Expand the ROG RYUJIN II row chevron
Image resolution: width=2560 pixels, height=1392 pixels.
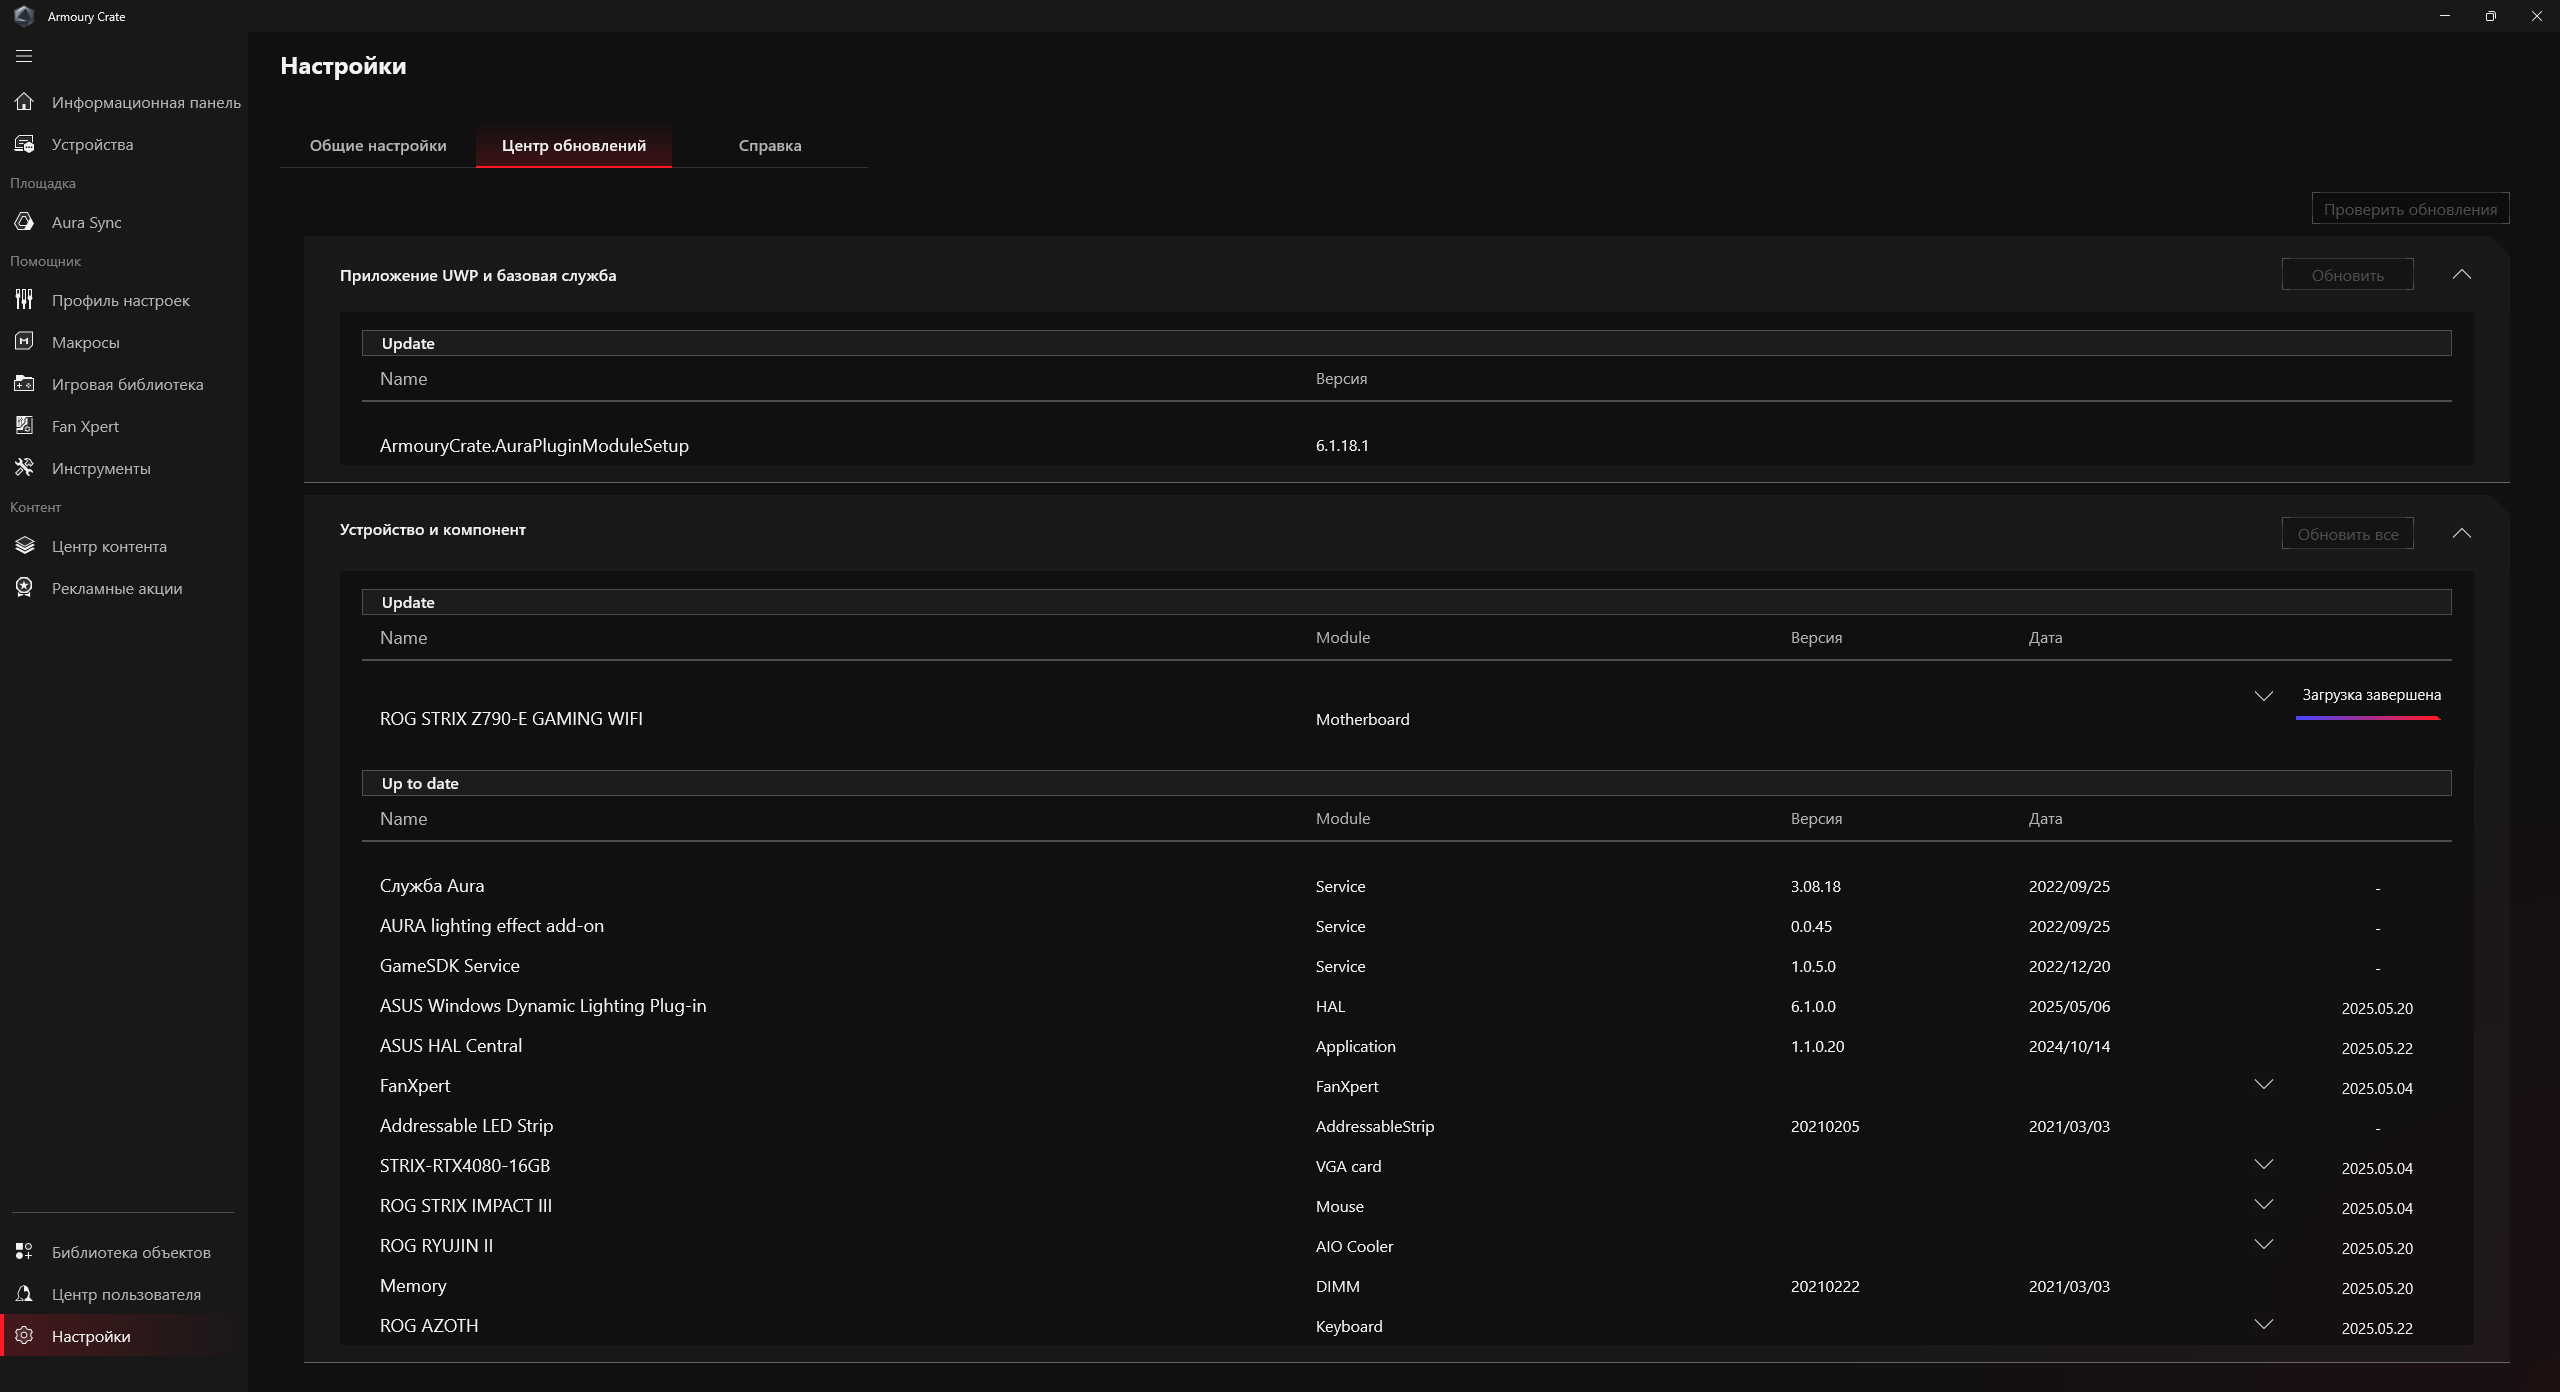pyautogui.click(x=2263, y=1244)
